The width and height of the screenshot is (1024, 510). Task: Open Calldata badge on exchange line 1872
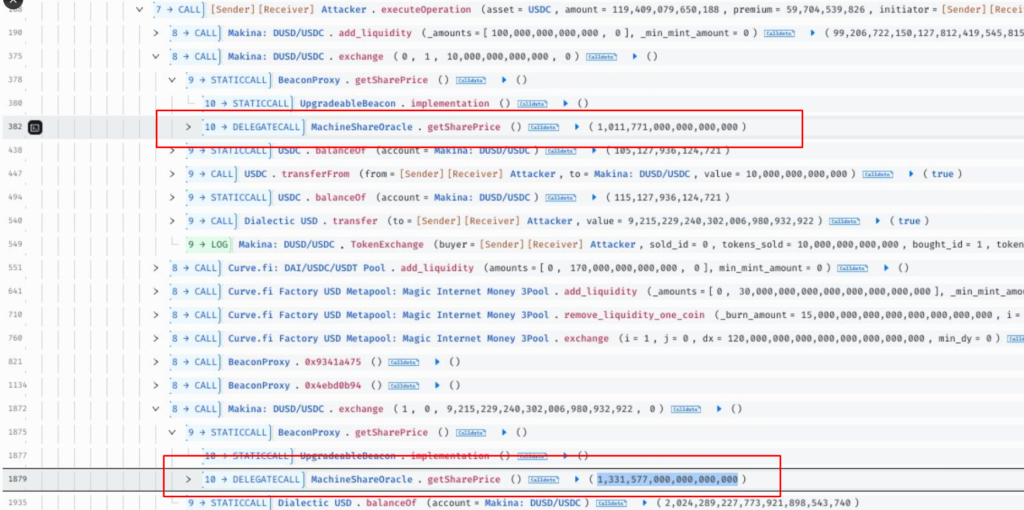(x=686, y=409)
